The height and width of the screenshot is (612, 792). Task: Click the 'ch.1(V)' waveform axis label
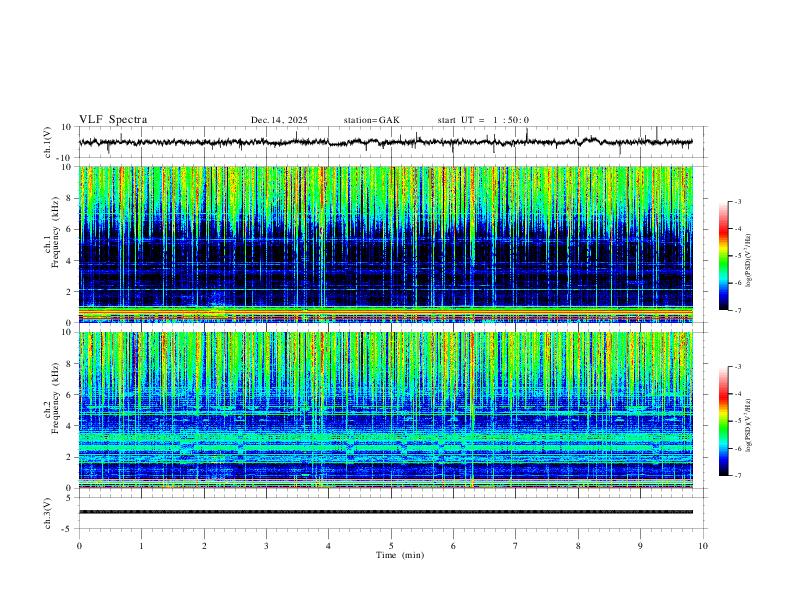click(x=48, y=142)
